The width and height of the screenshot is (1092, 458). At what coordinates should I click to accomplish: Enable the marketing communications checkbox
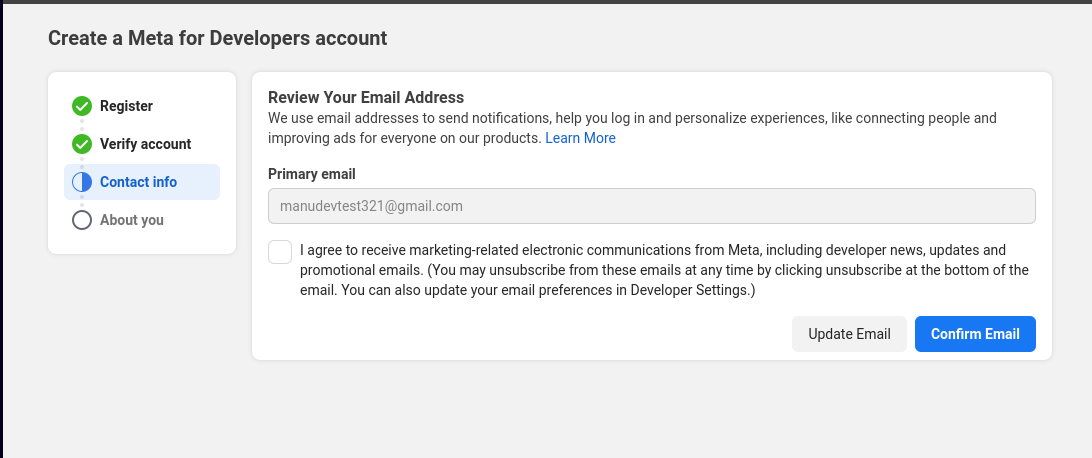click(280, 252)
